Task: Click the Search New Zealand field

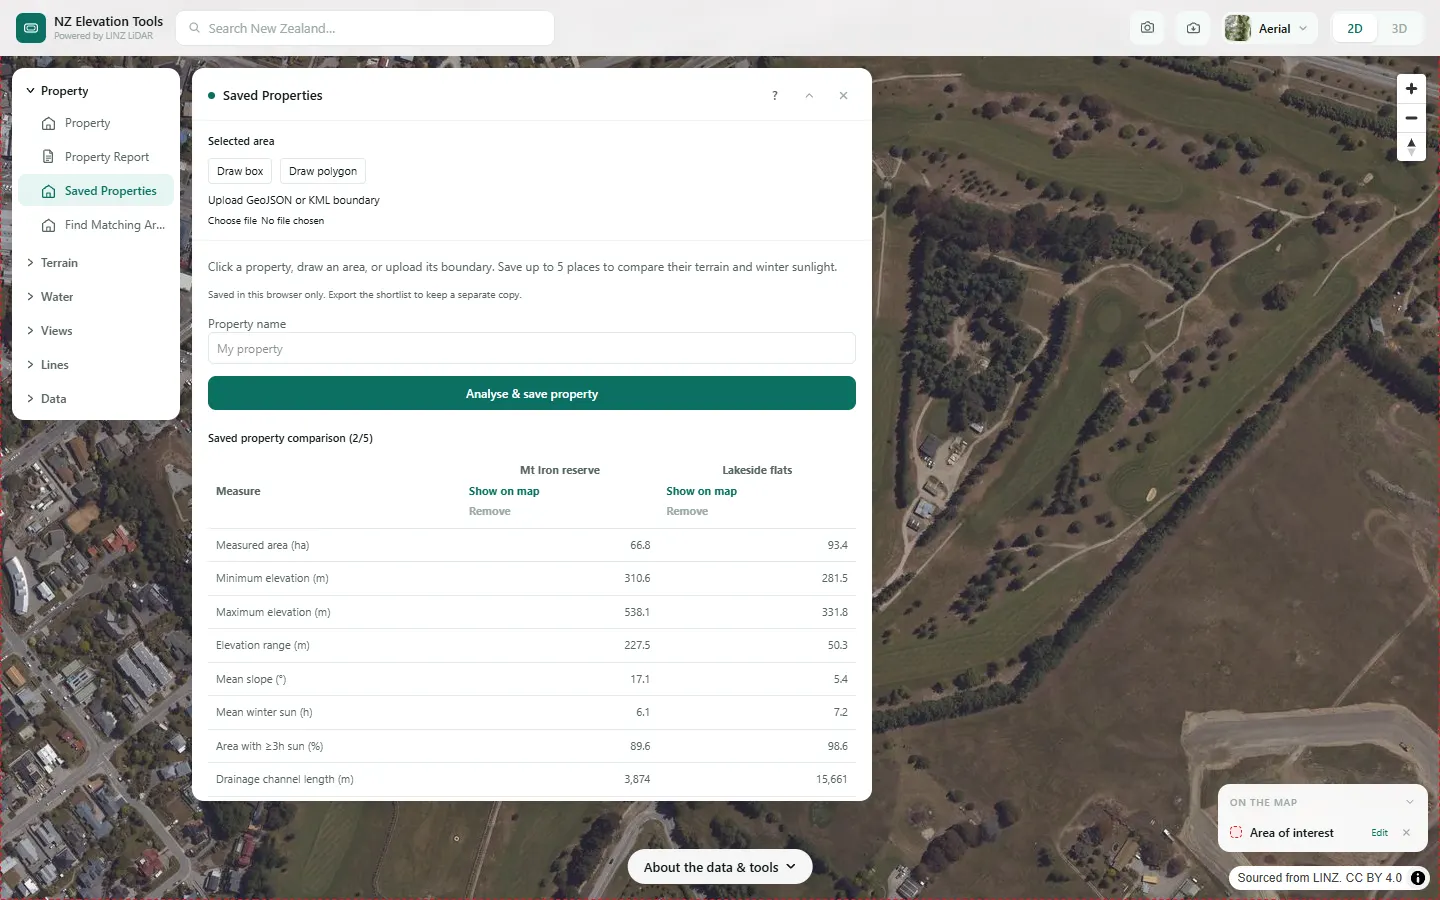Action: click(x=365, y=28)
